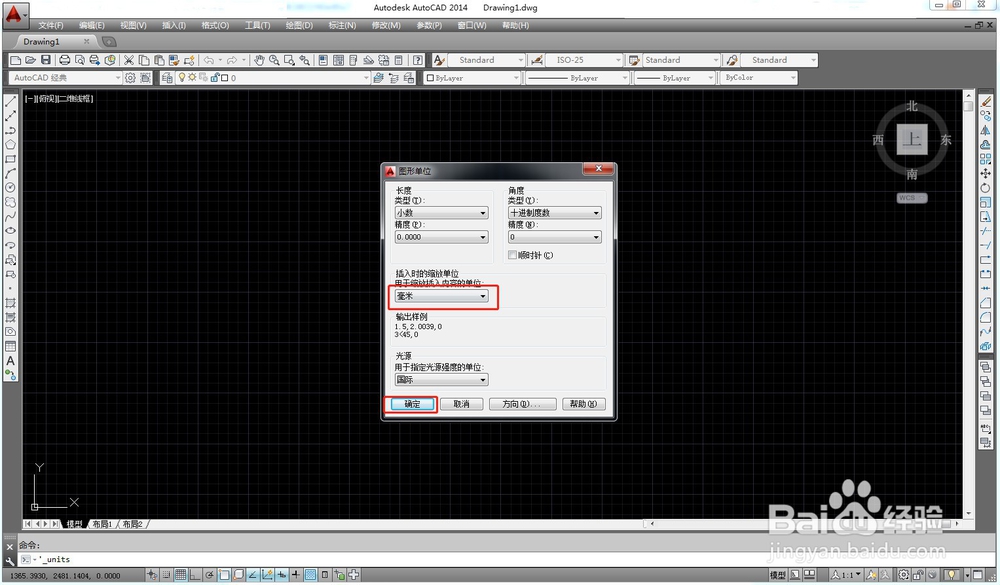Open the length type dropdown
Image resolution: width=1000 pixels, height=585 pixels.
pyautogui.click(x=441, y=213)
